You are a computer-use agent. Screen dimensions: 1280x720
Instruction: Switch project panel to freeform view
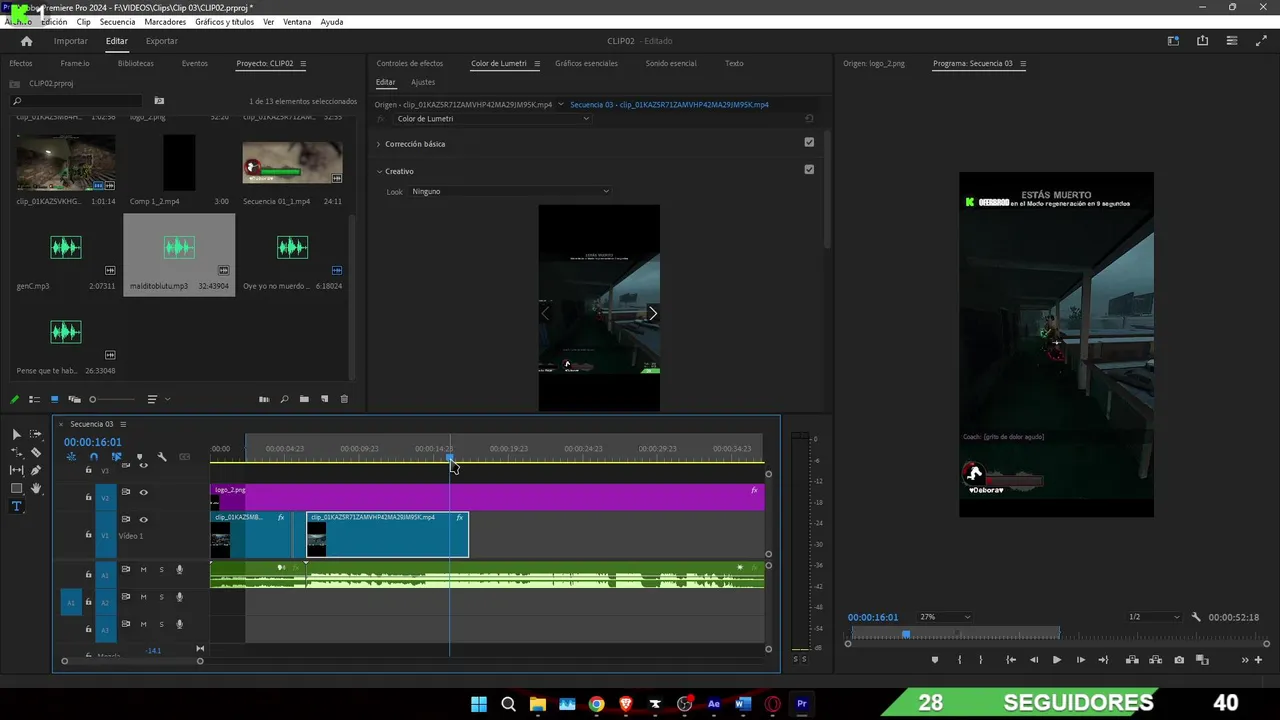coord(74,399)
